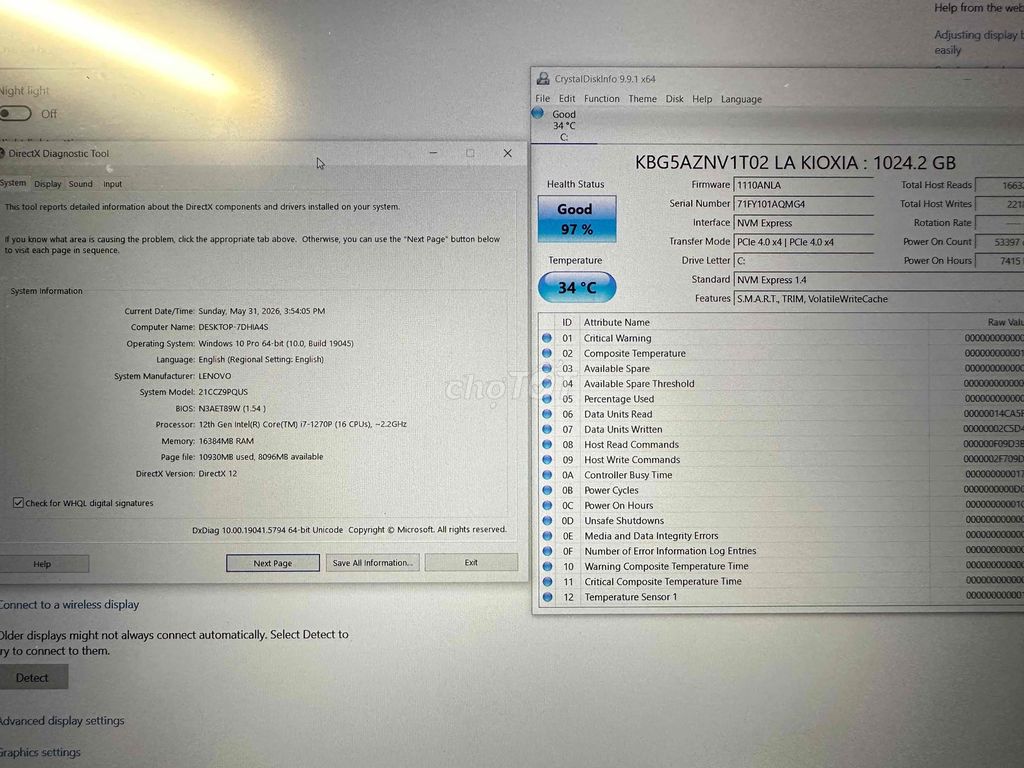Image resolution: width=1024 pixels, height=768 pixels.
Task: Click the Interface field NVM Express
Action: 803,223
